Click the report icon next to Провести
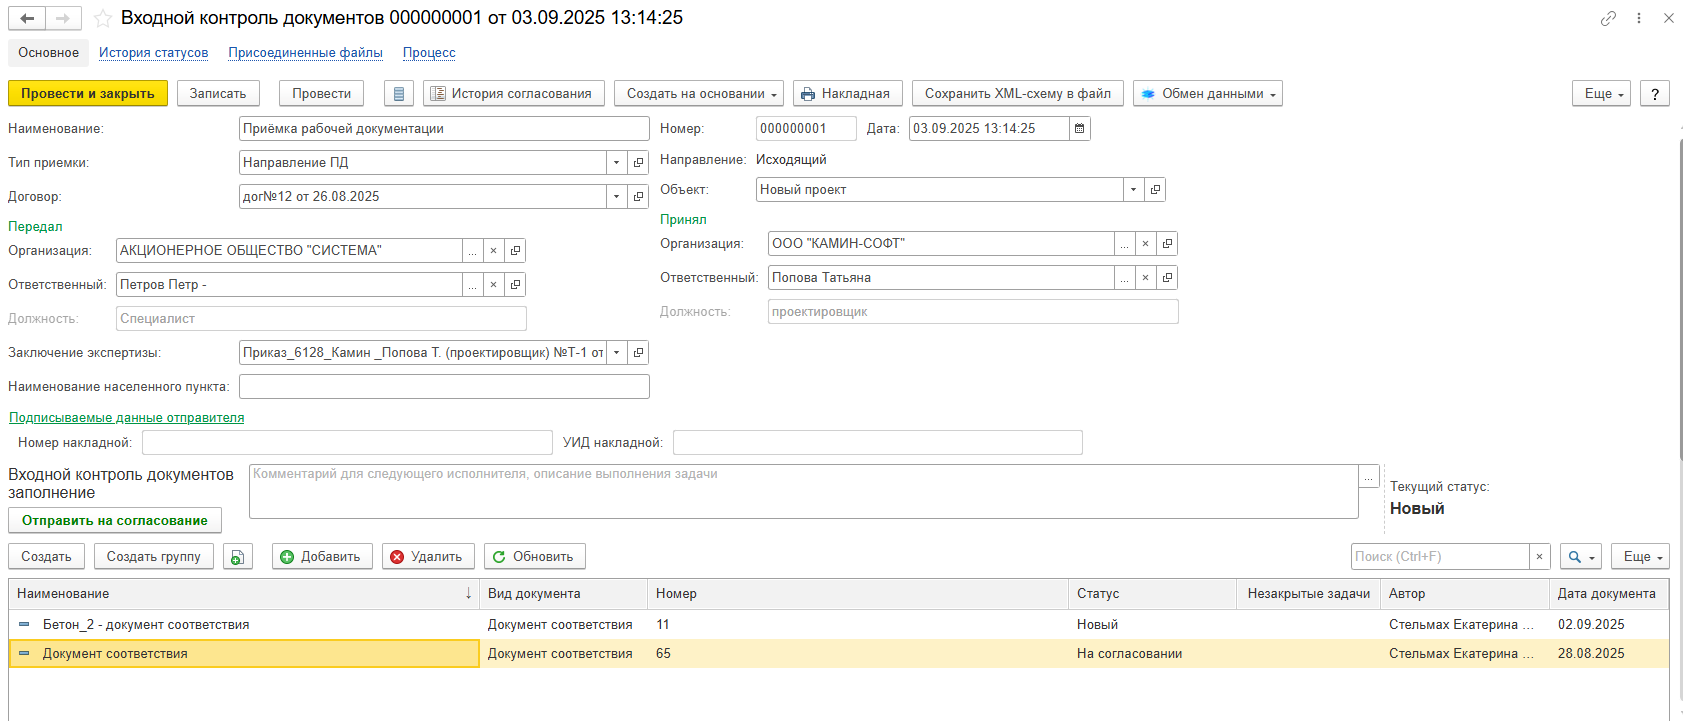Screen dimensions: 1683x721 (x=399, y=94)
